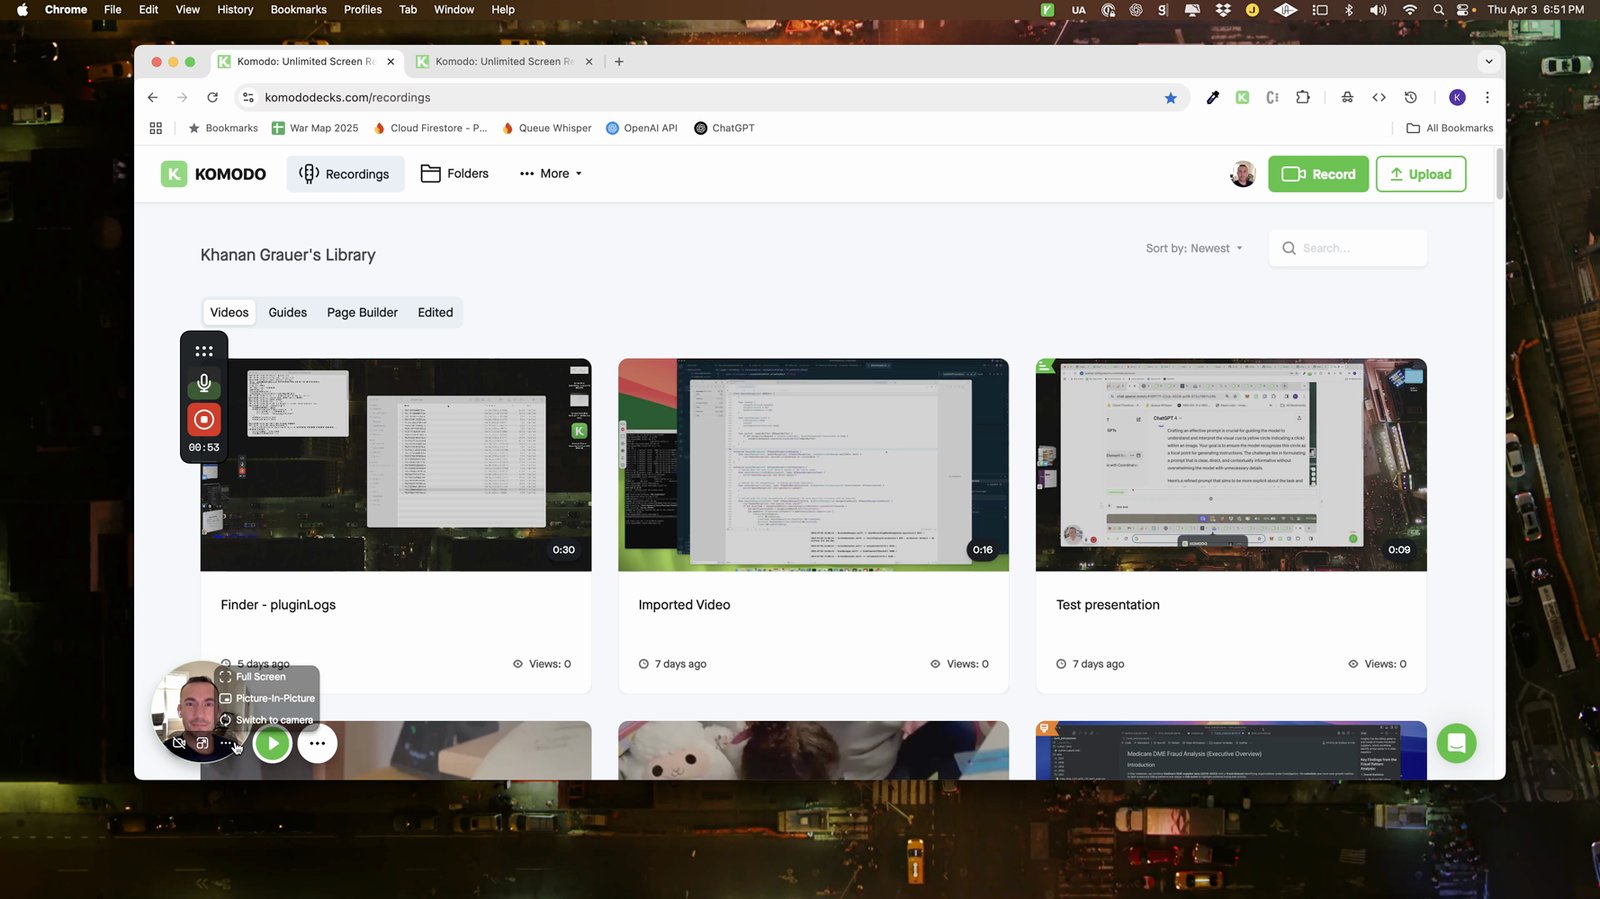Viewport: 1600px width, 899px height.
Task: Click the eyedropper extension icon
Action: coord(1212,97)
